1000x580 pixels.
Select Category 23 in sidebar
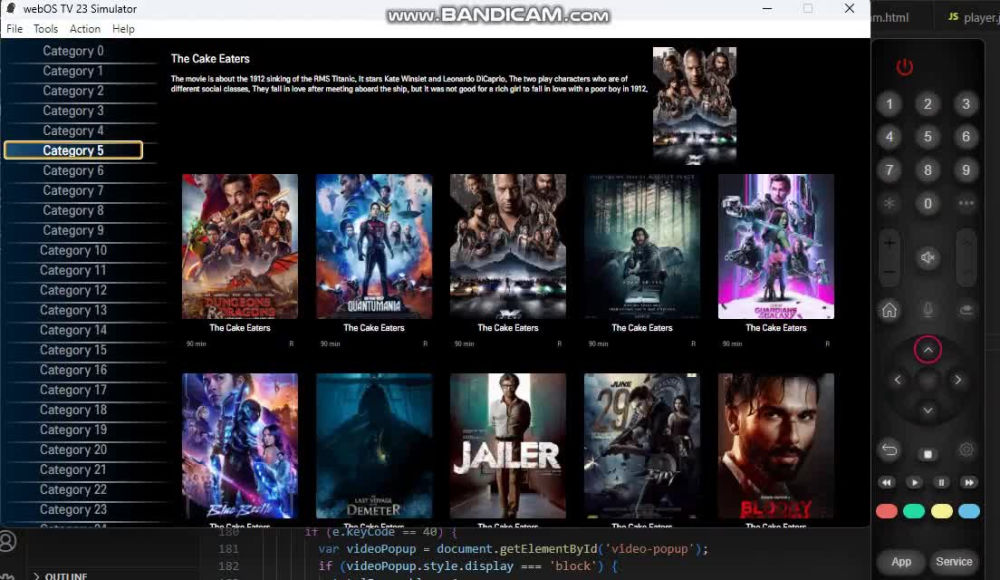(x=73, y=510)
